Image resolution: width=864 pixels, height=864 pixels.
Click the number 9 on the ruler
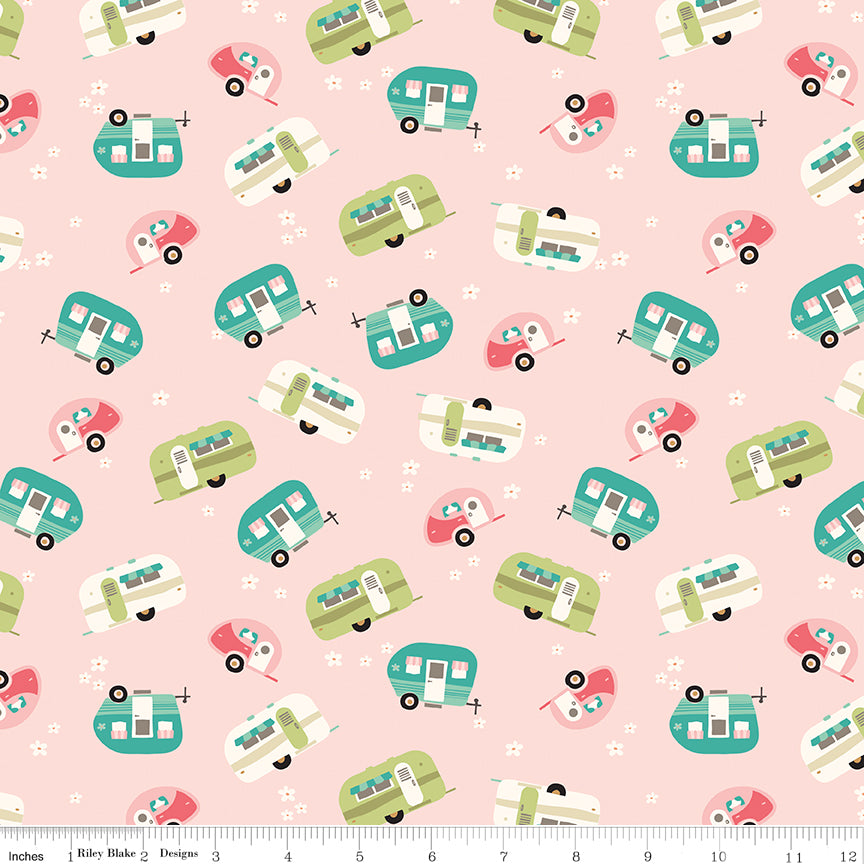click(x=648, y=855)
